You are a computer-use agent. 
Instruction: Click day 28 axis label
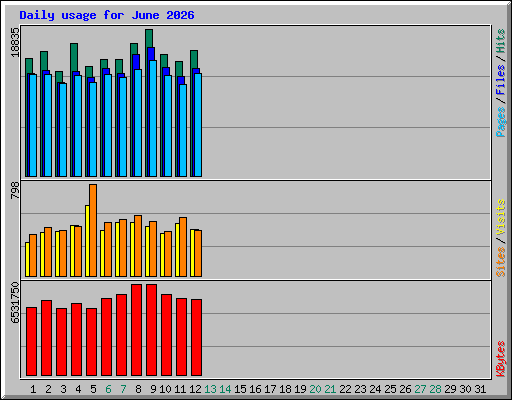tap(435, 389)
